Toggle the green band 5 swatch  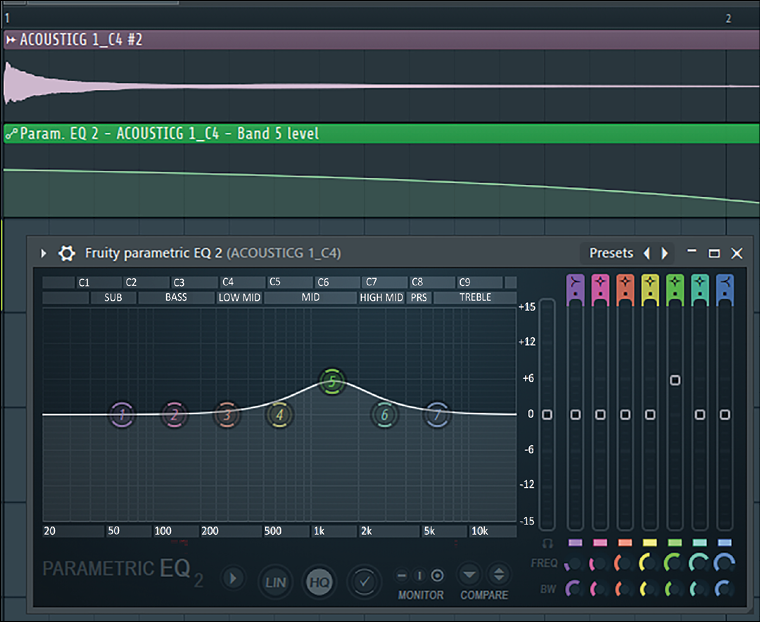[675, 542]
